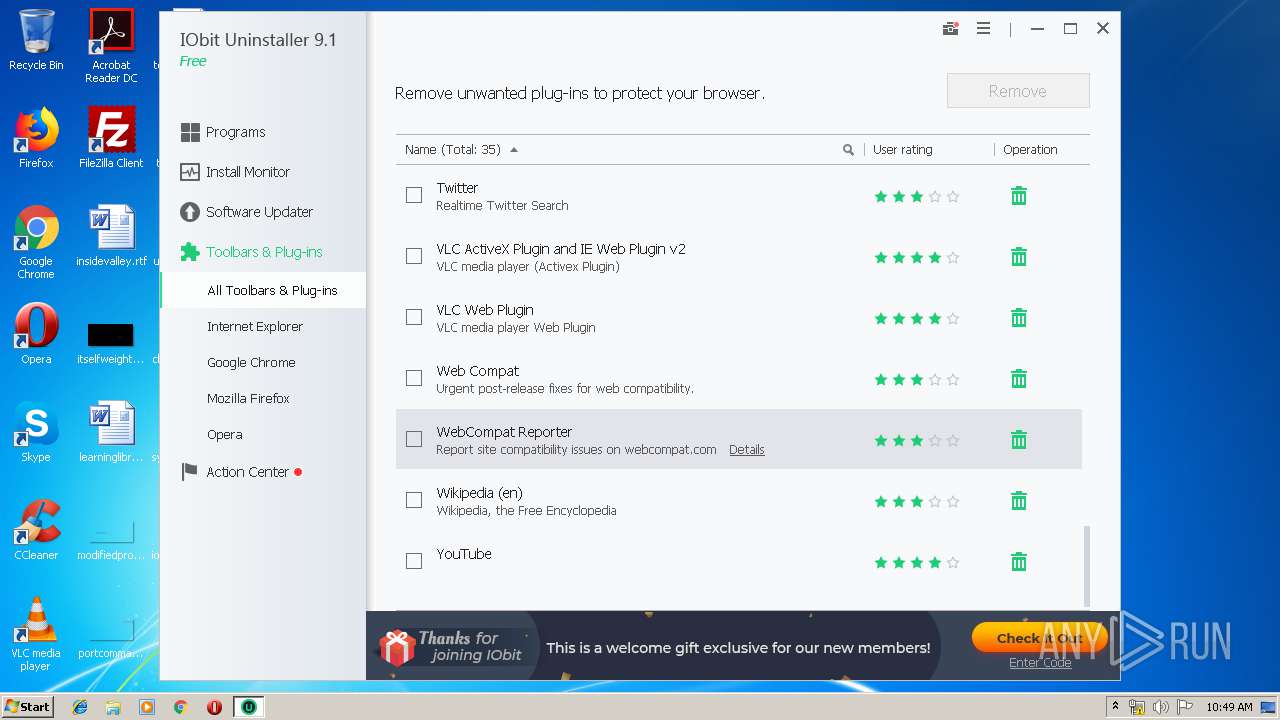Select insidevalley.rtf document icon
The width and height of the screenshot is (1280, 720).
coord(111,236)
